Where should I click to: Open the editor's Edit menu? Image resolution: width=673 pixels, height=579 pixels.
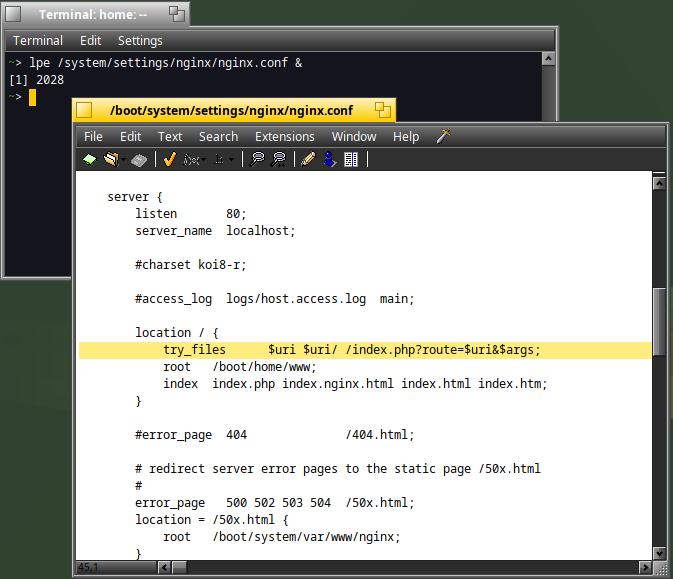pos(130,136)
